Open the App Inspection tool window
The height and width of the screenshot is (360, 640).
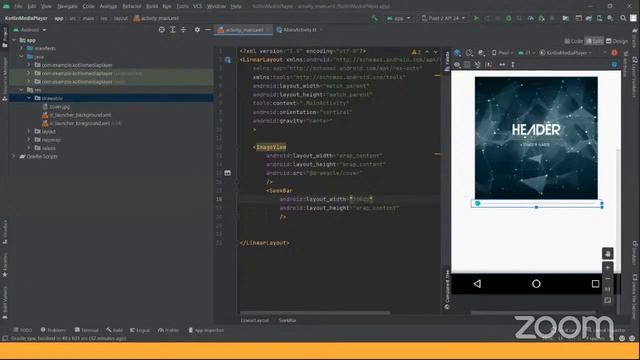coord(206,330)
